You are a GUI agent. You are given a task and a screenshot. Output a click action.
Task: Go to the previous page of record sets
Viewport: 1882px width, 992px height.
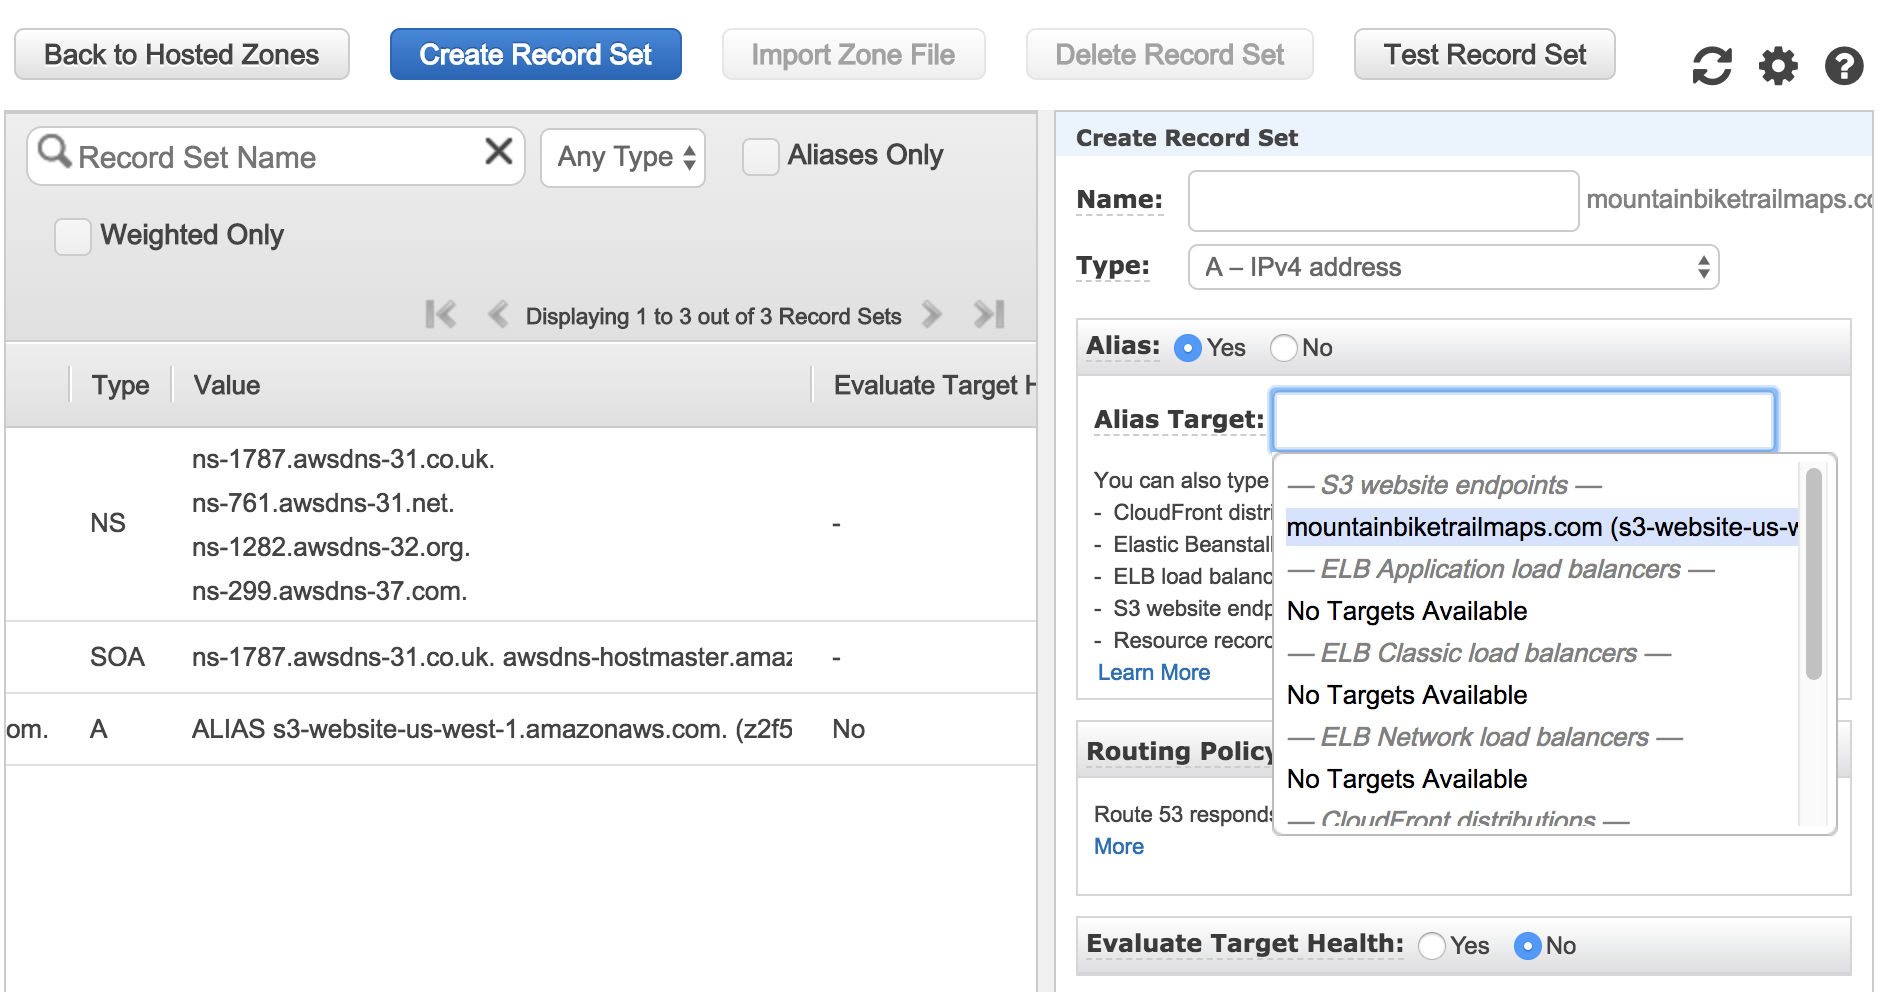pos(497,315)
